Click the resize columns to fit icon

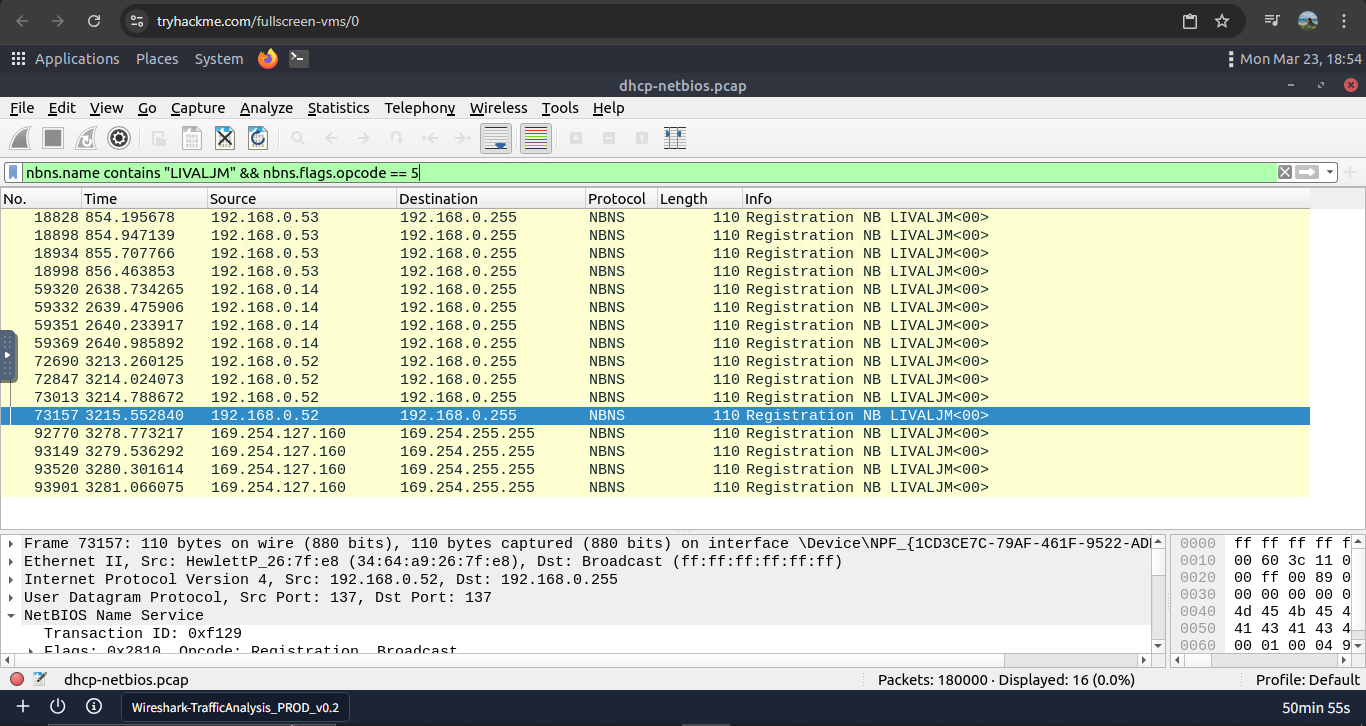(675, 138)
